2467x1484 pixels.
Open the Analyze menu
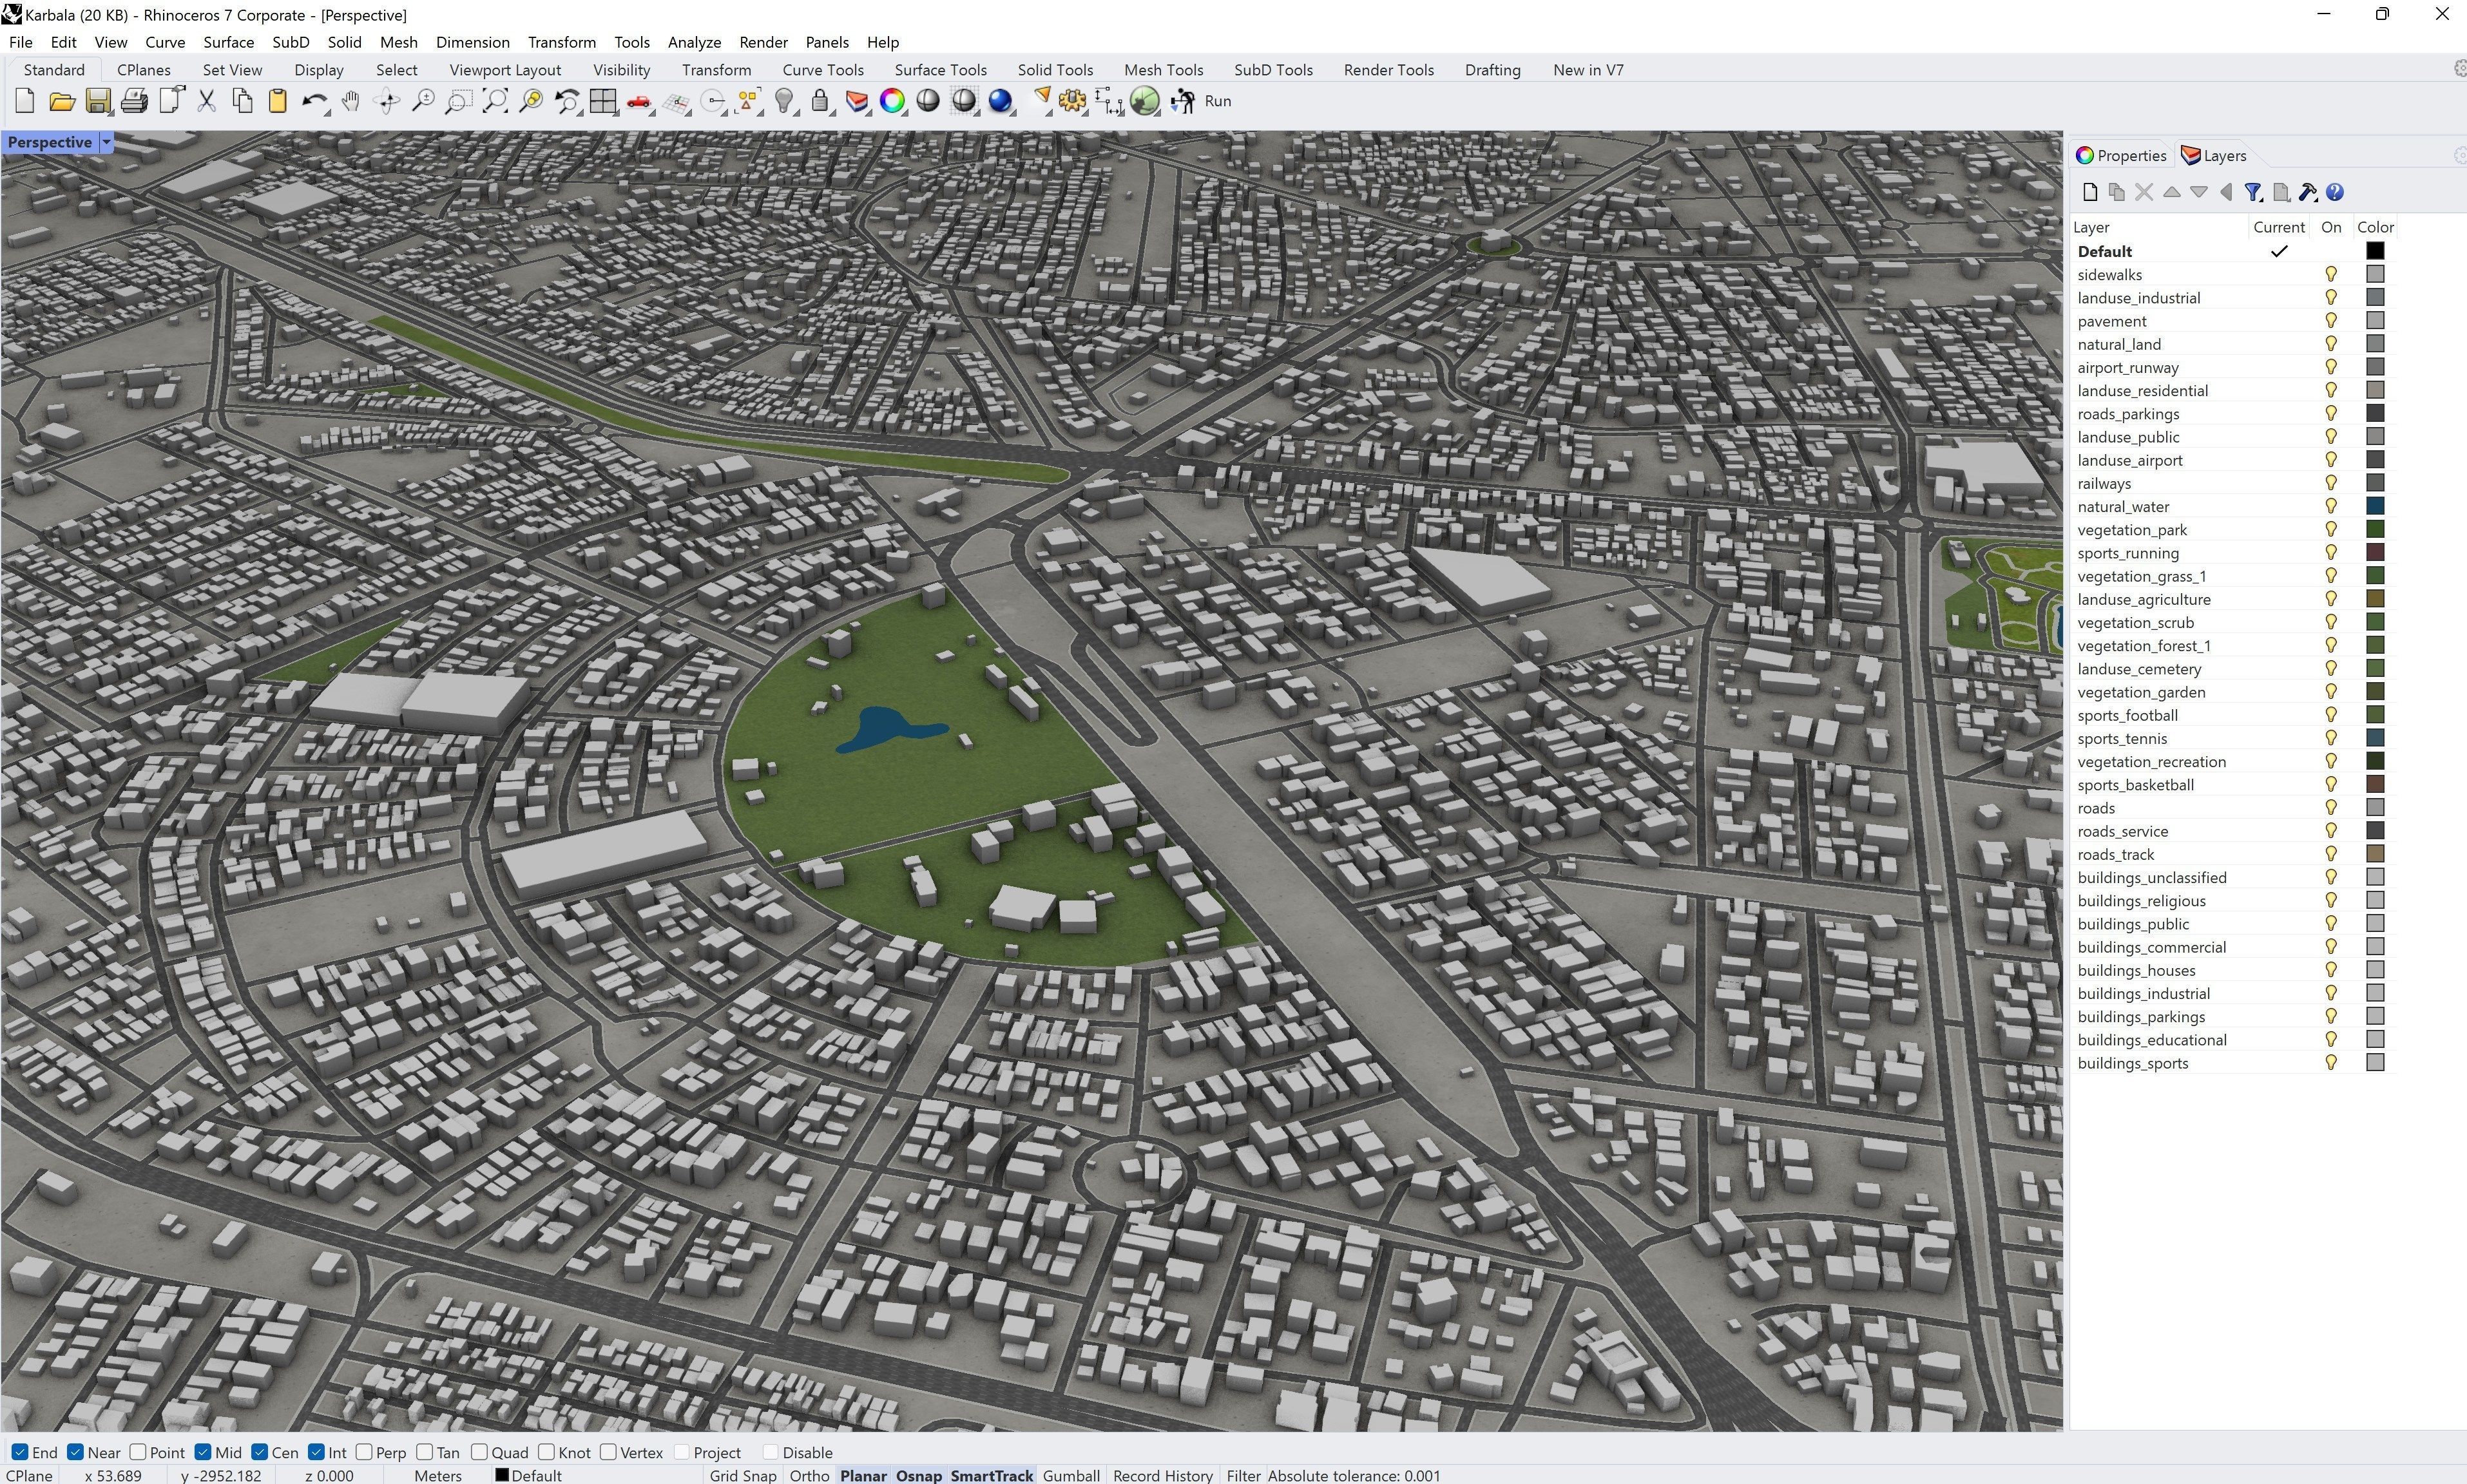(694, 42)
